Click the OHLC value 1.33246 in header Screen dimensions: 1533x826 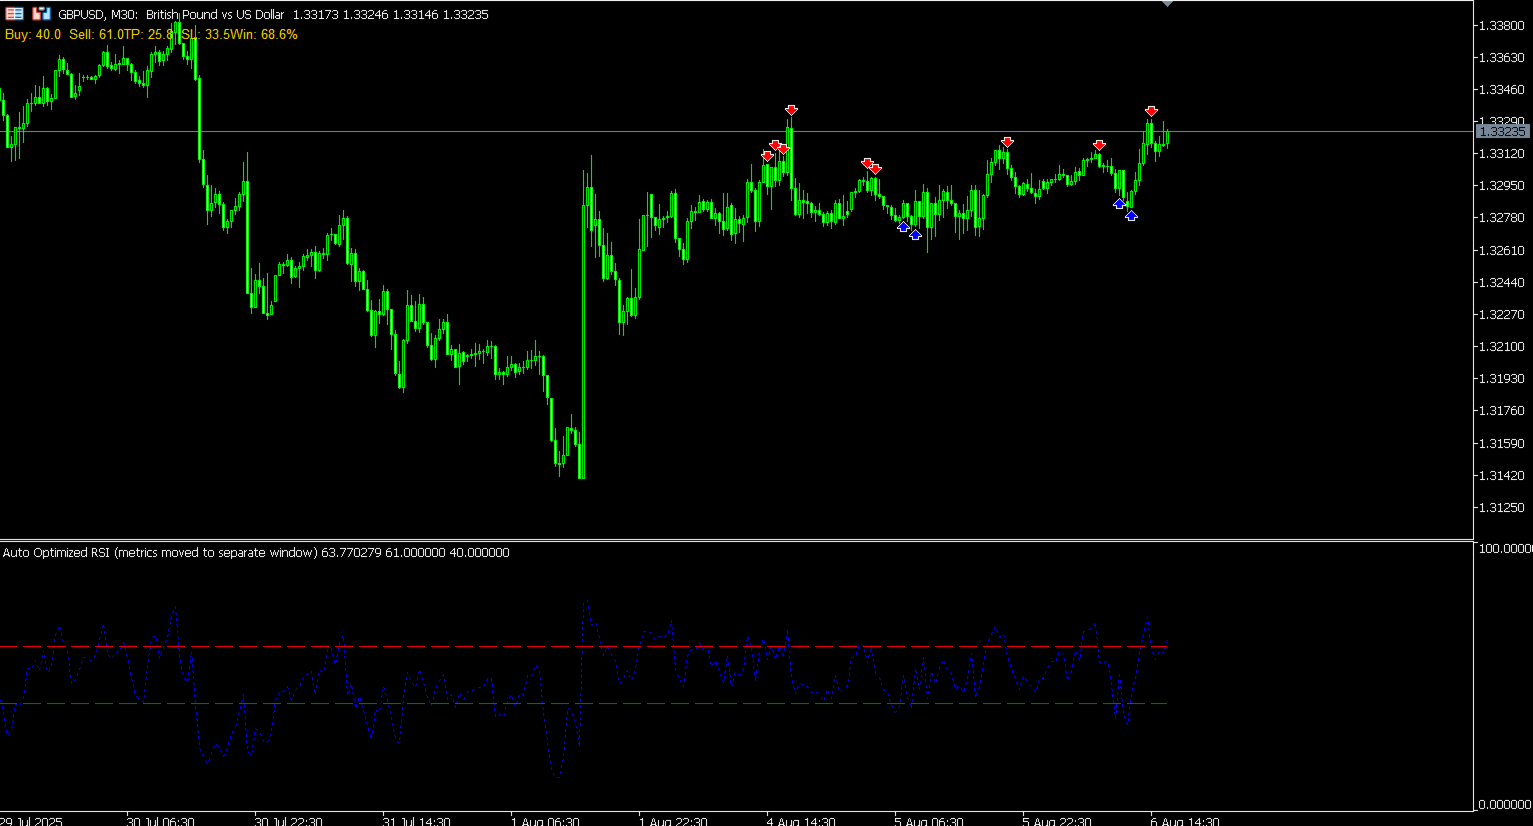tap(365, 15)
